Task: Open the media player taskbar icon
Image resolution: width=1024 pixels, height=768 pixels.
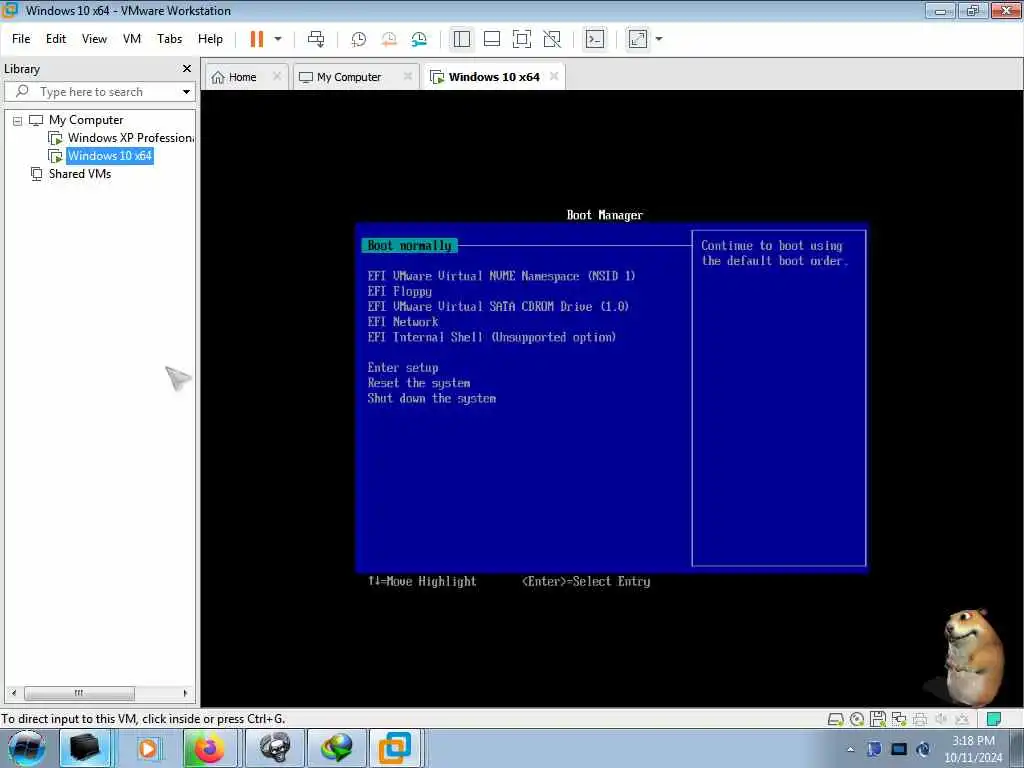Action: click(148, 748)
